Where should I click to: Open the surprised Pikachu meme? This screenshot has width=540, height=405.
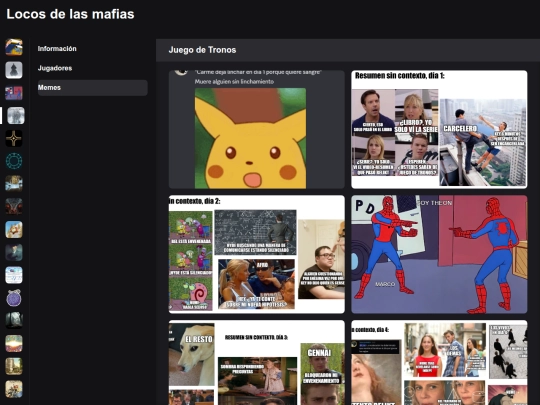pyautogui.click(x=257, y=129)
